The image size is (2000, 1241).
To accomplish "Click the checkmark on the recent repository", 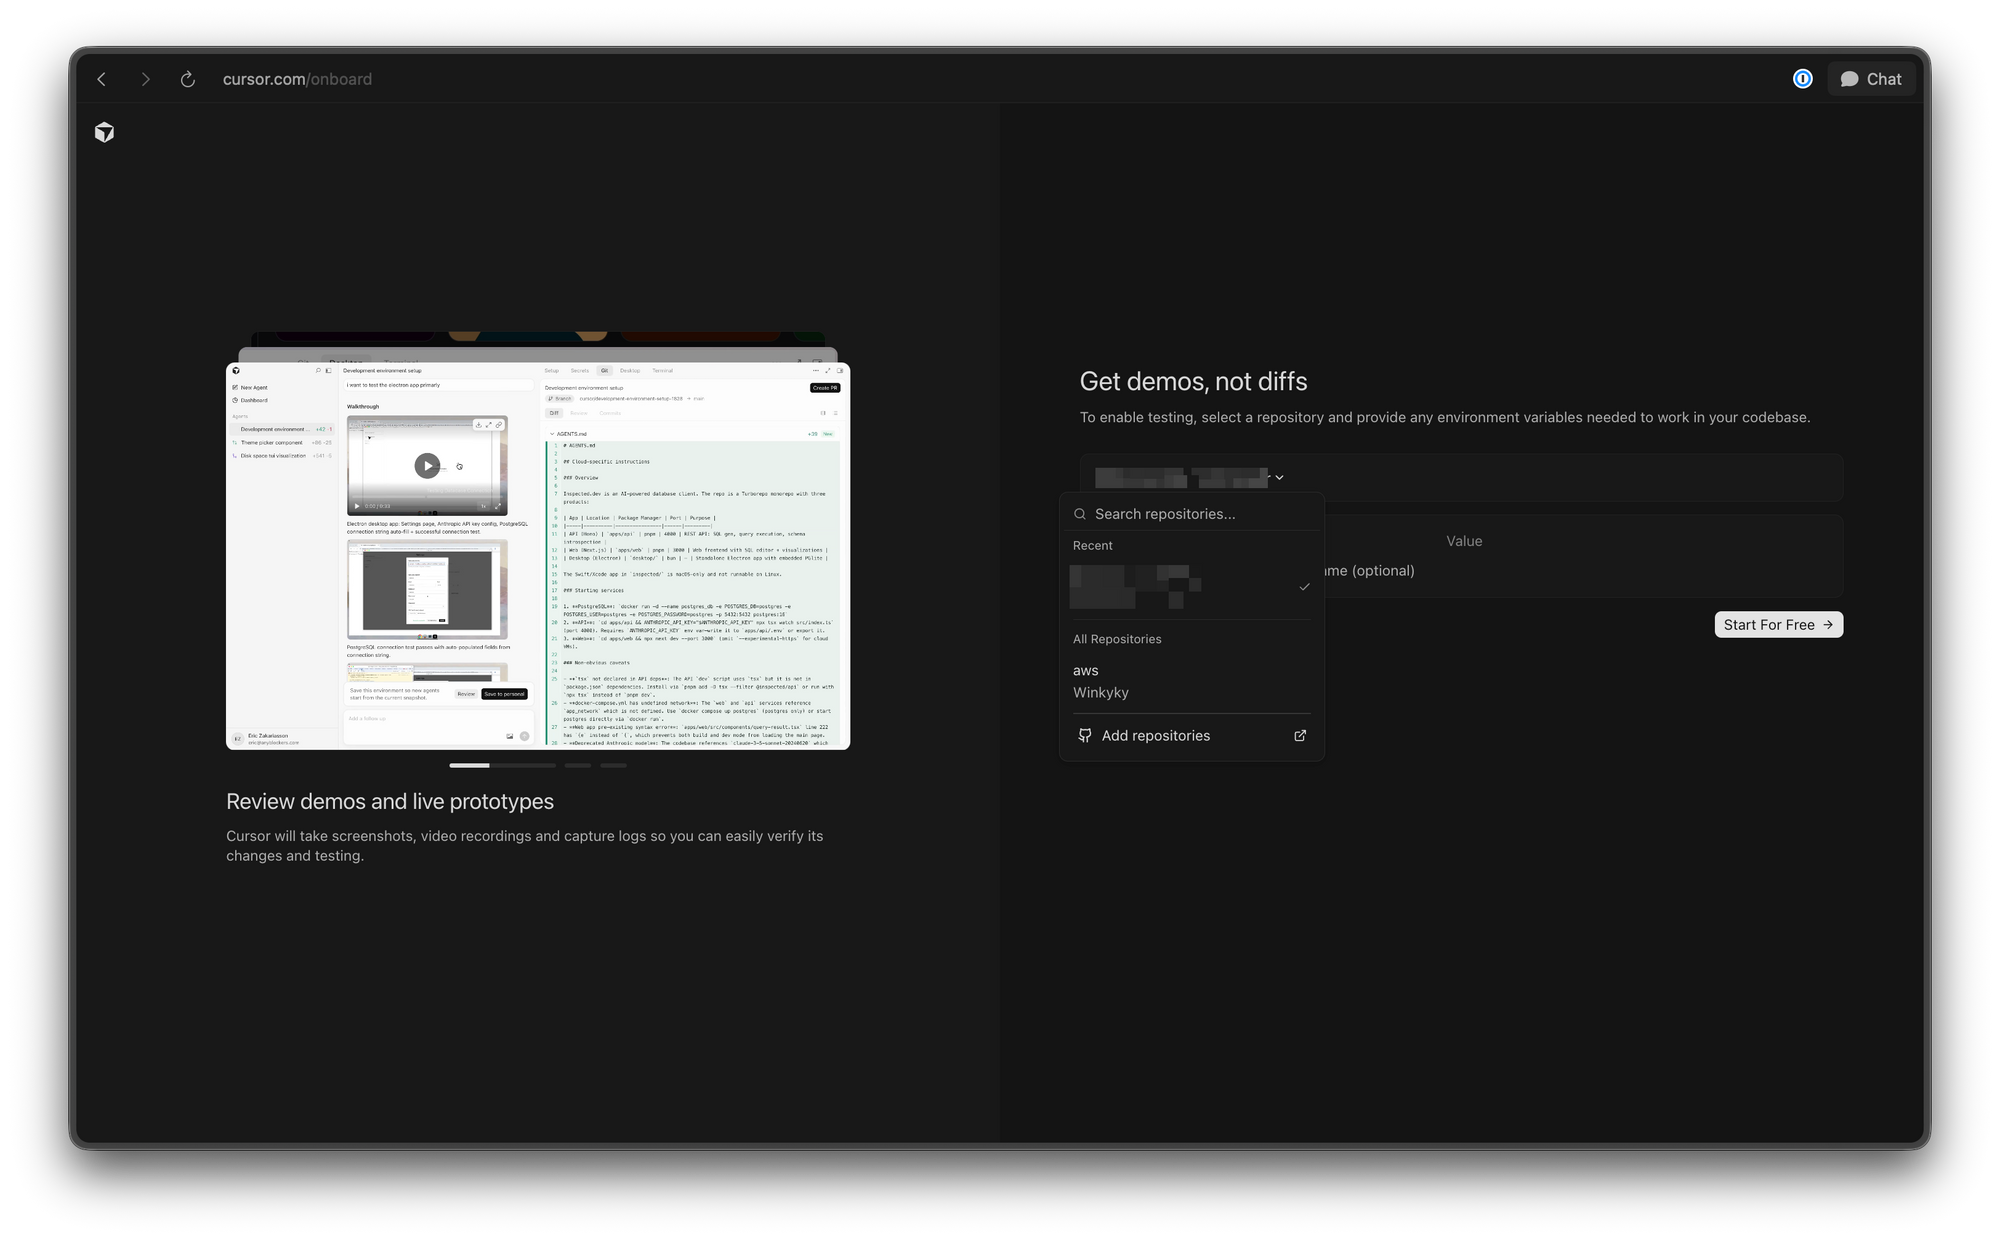I will (x=1304, y=587).
